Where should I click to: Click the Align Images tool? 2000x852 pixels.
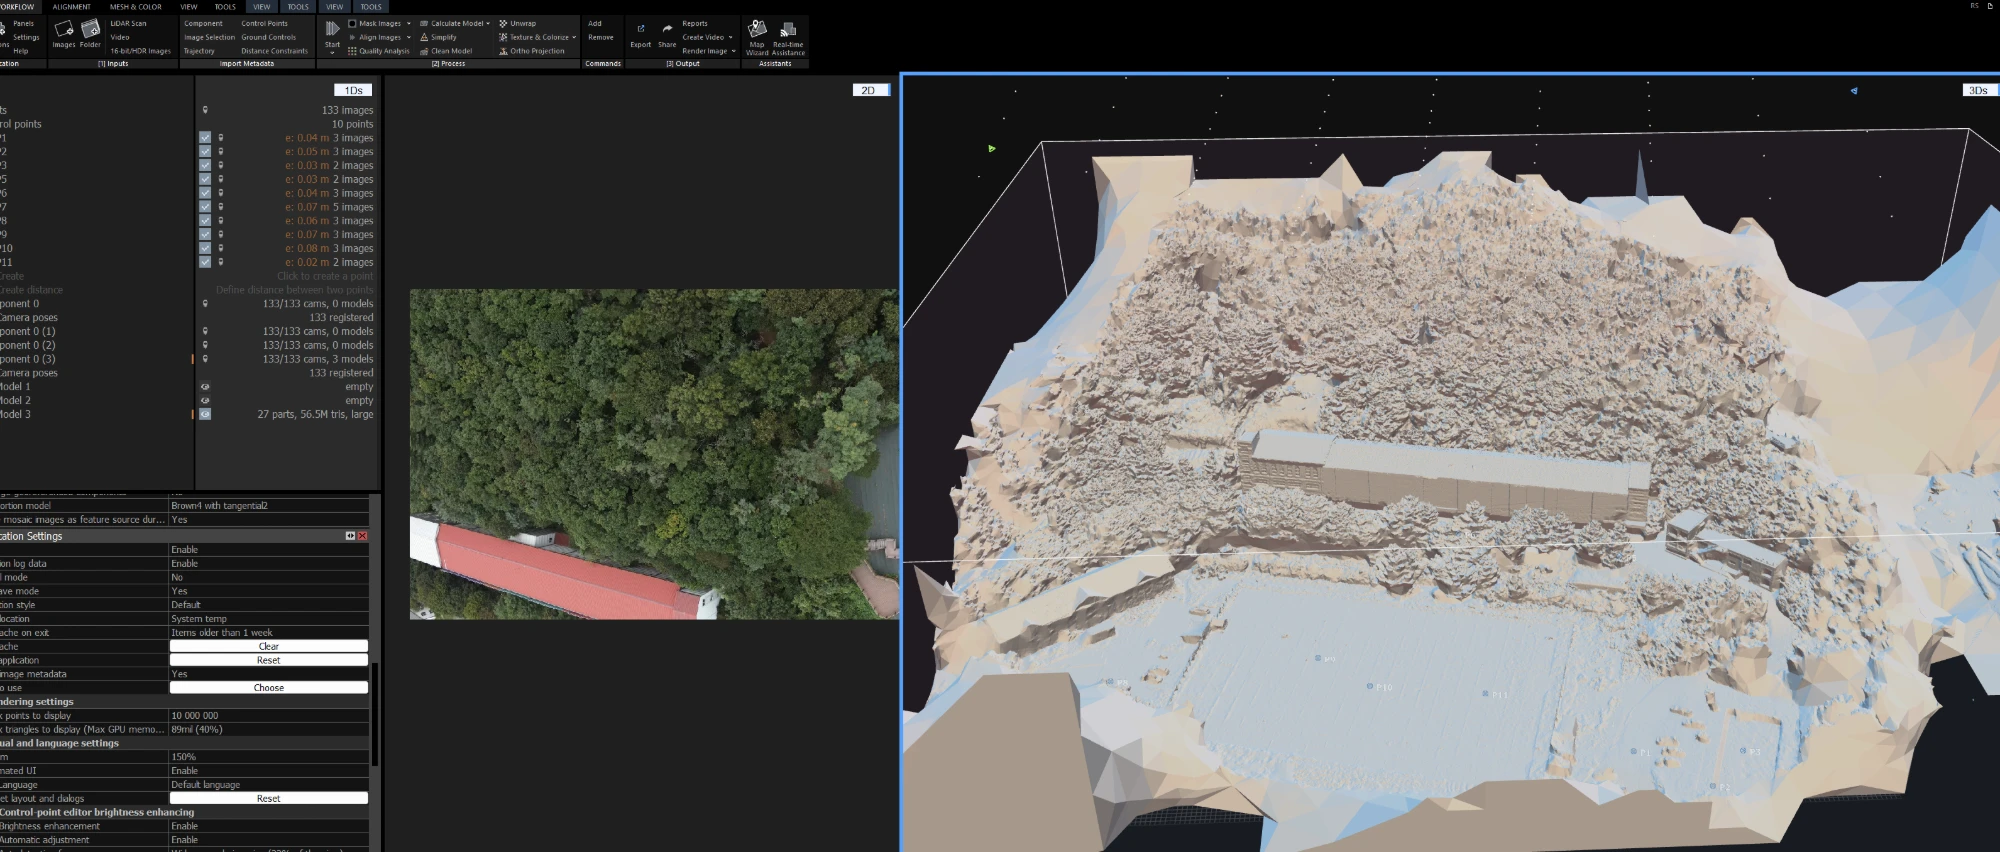(x=375, y=37)
